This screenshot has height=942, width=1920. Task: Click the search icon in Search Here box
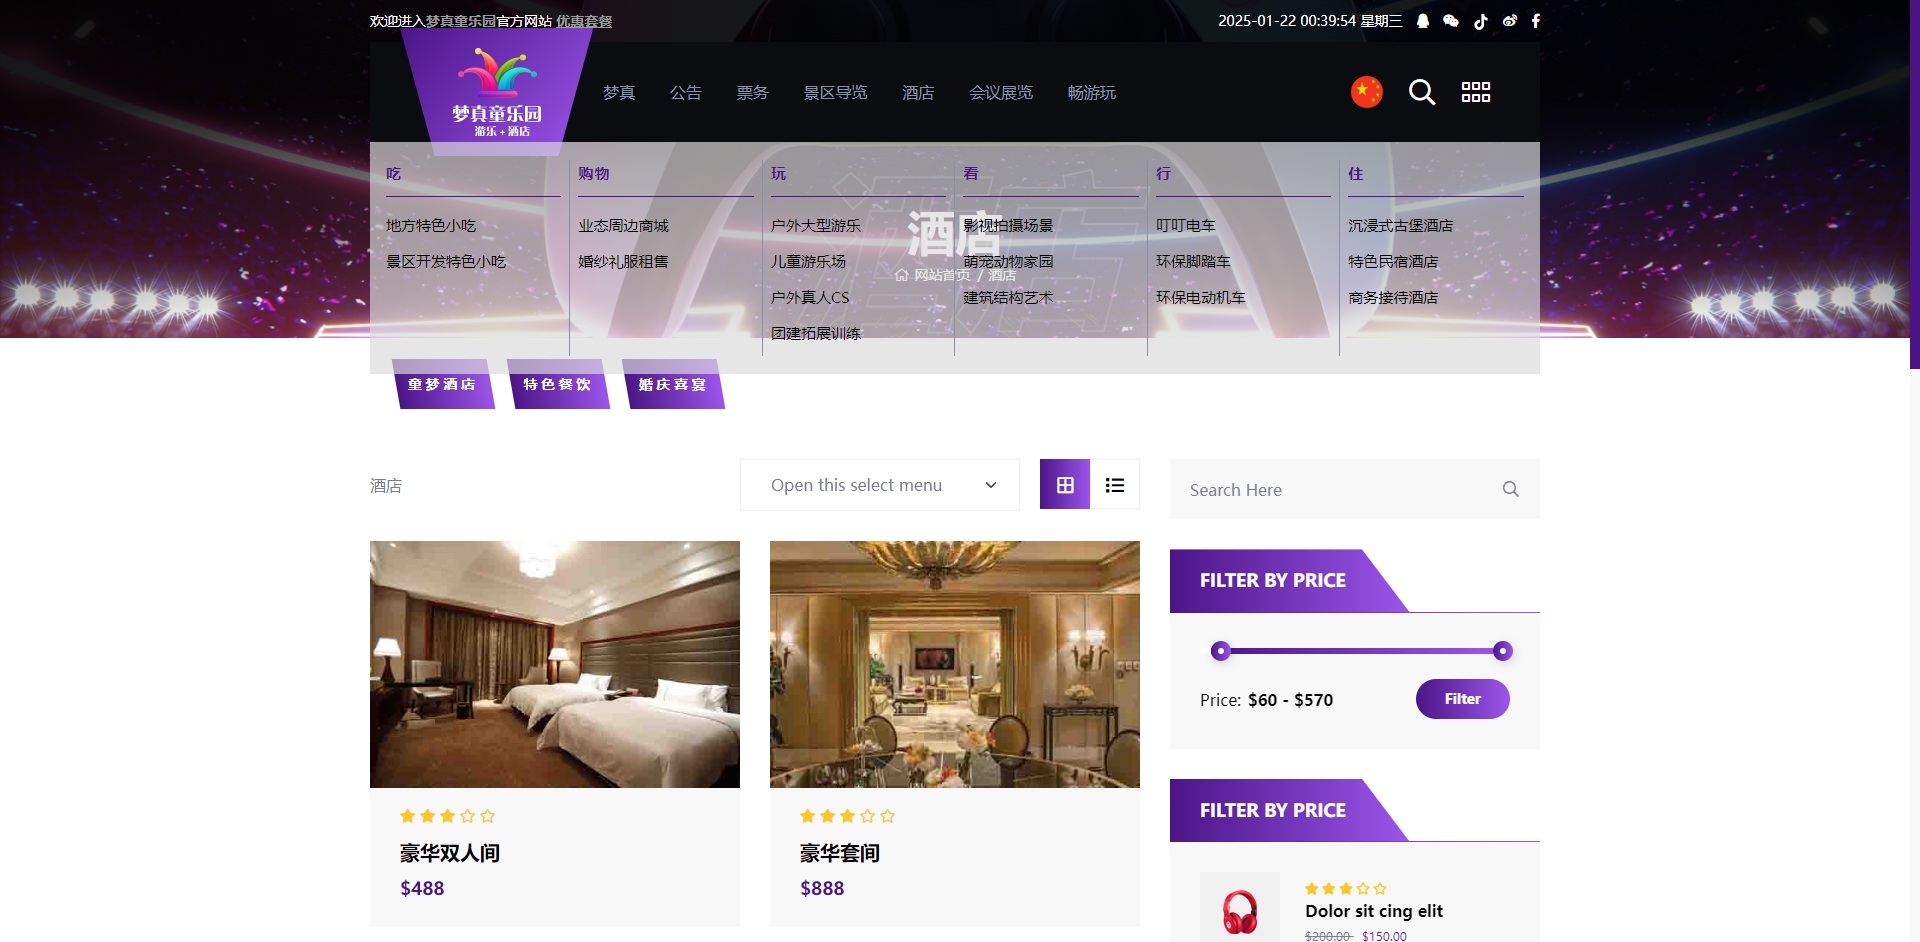click(1511, 489)
